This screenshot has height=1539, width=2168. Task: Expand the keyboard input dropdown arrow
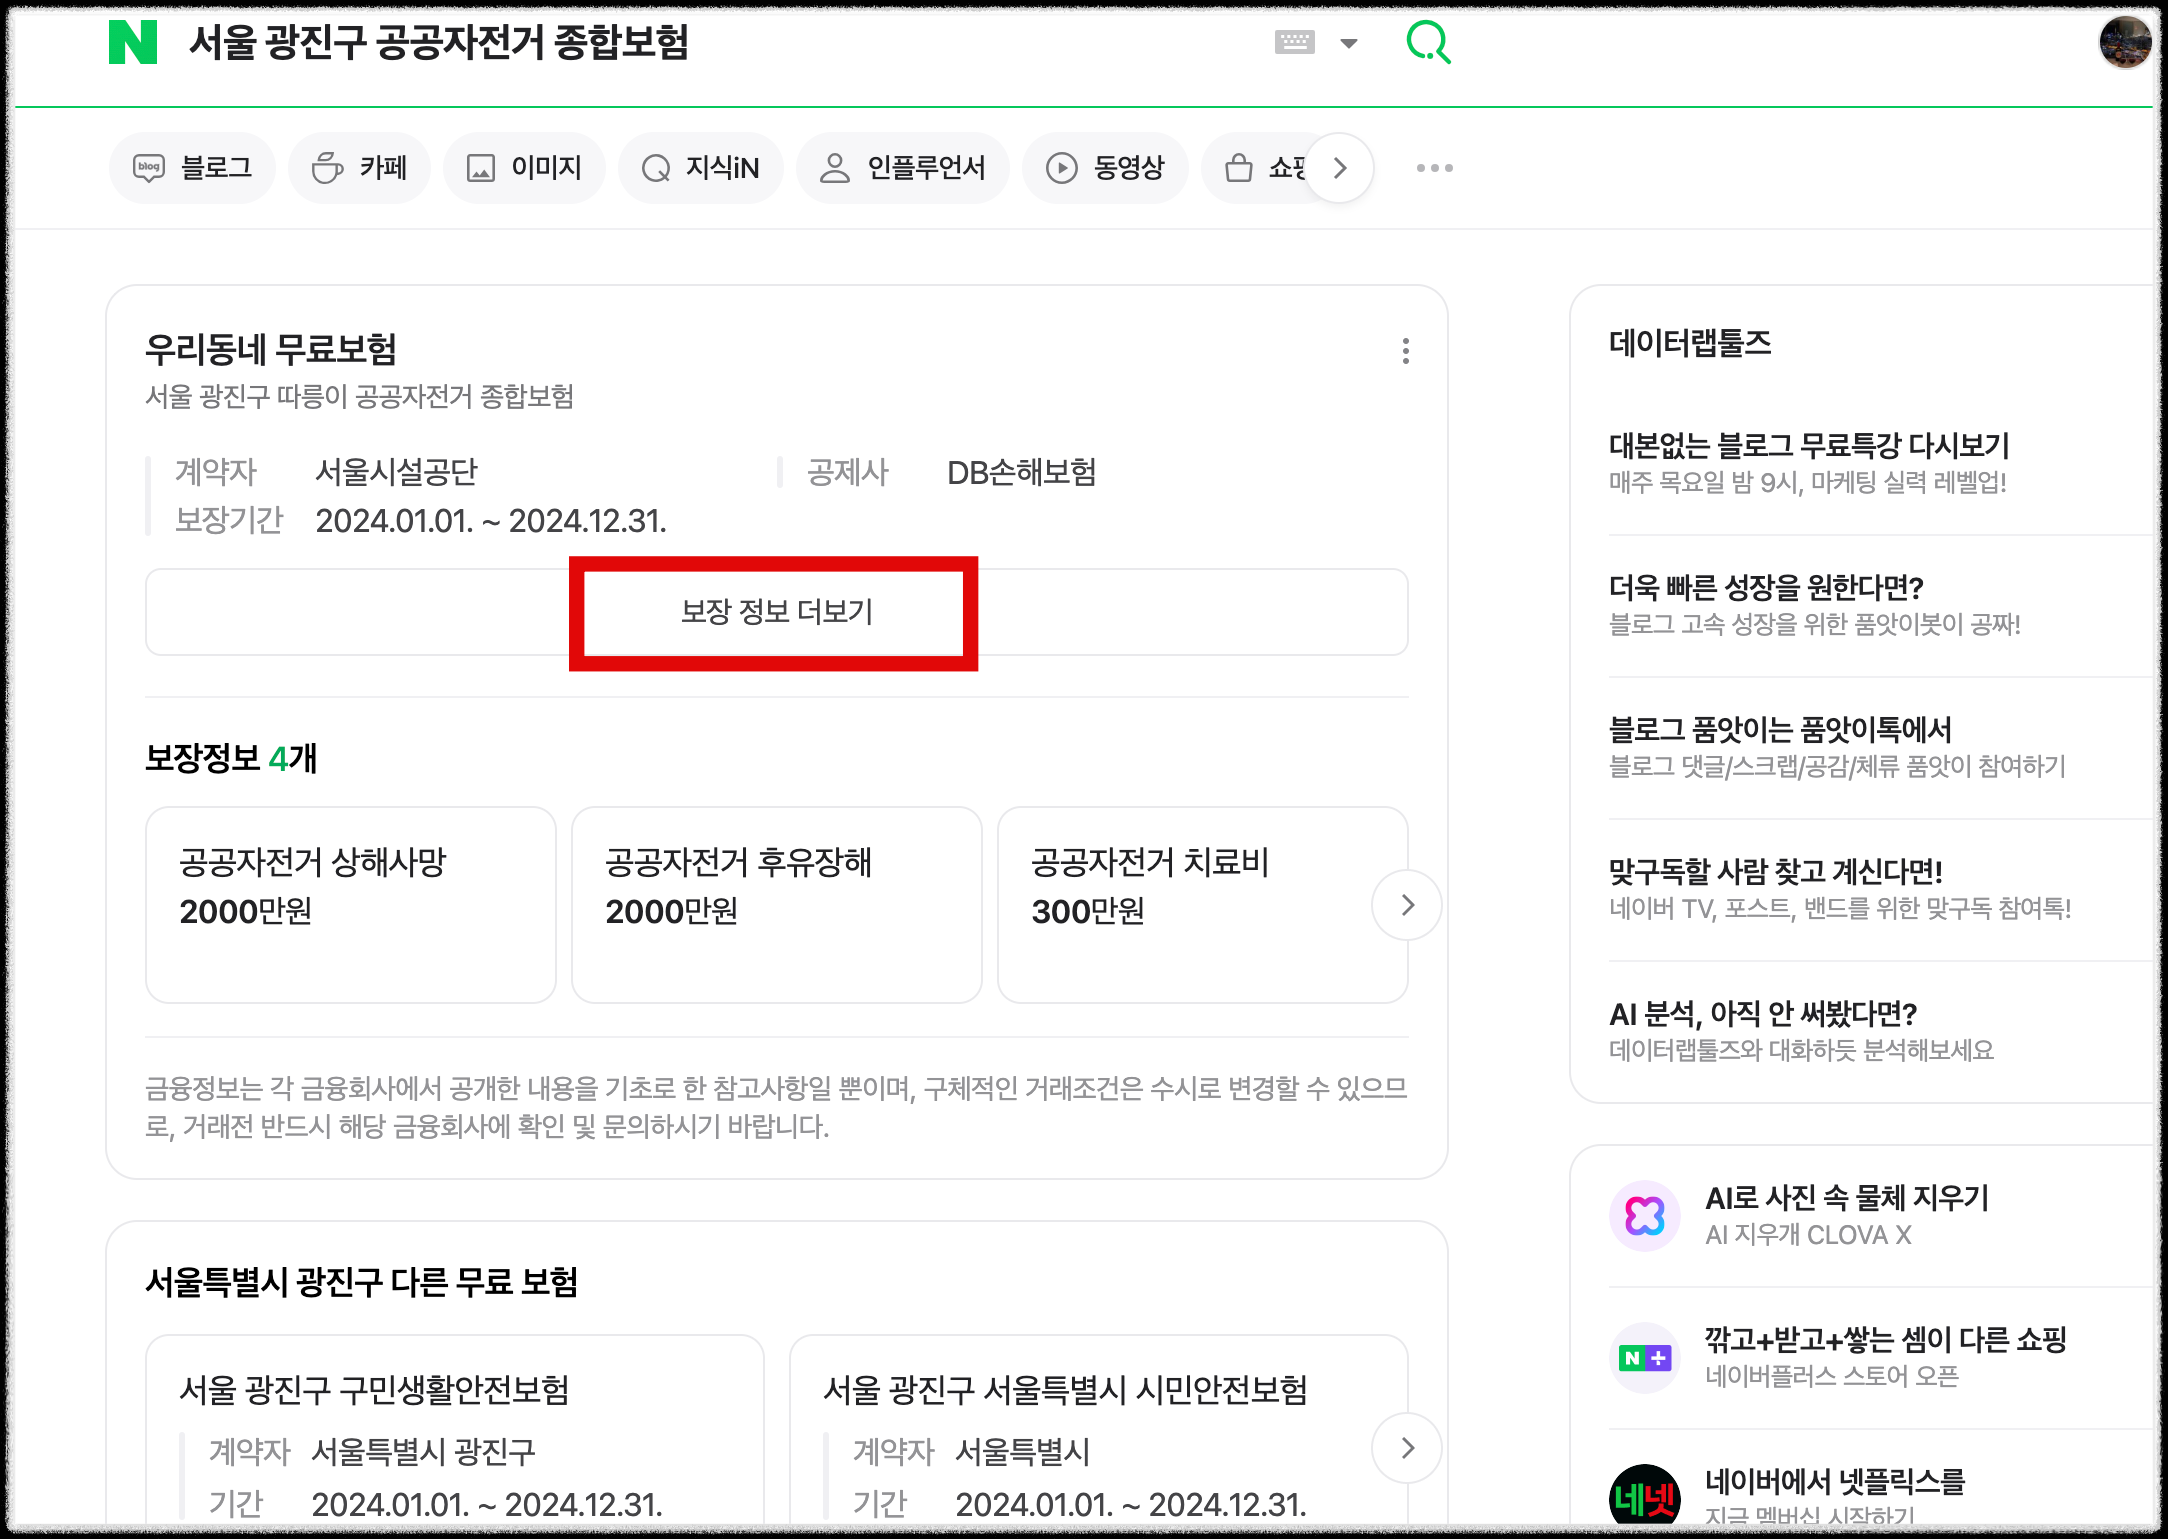[x=1349, y=43]
